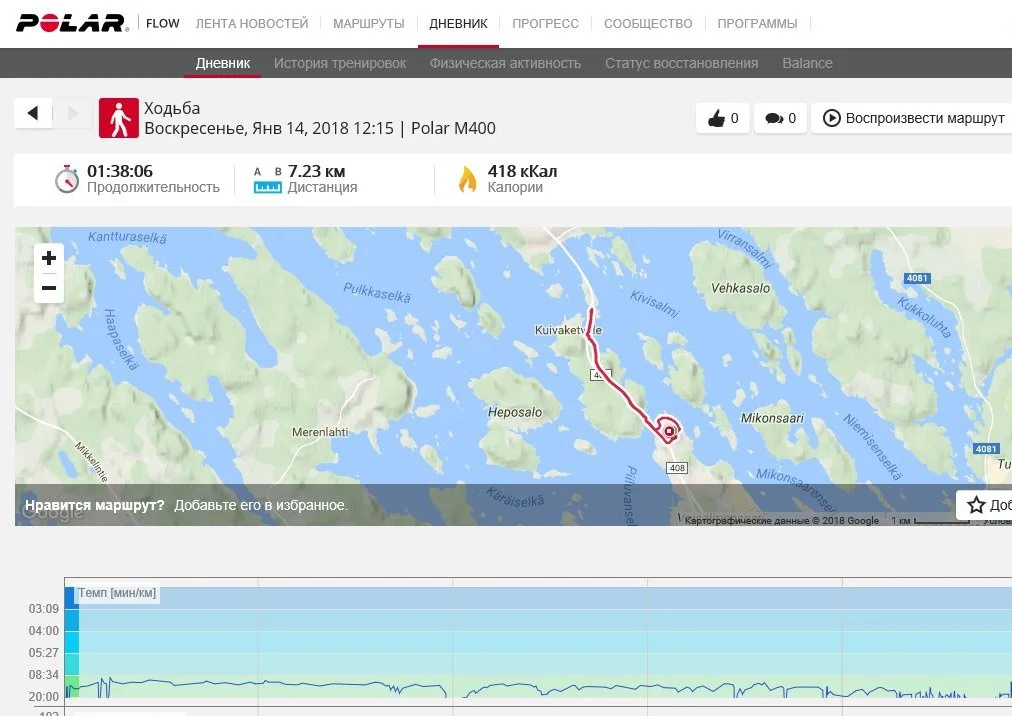Zoom in the map with plus
This screenshot has width=1012, height=716.
(49, 258)
